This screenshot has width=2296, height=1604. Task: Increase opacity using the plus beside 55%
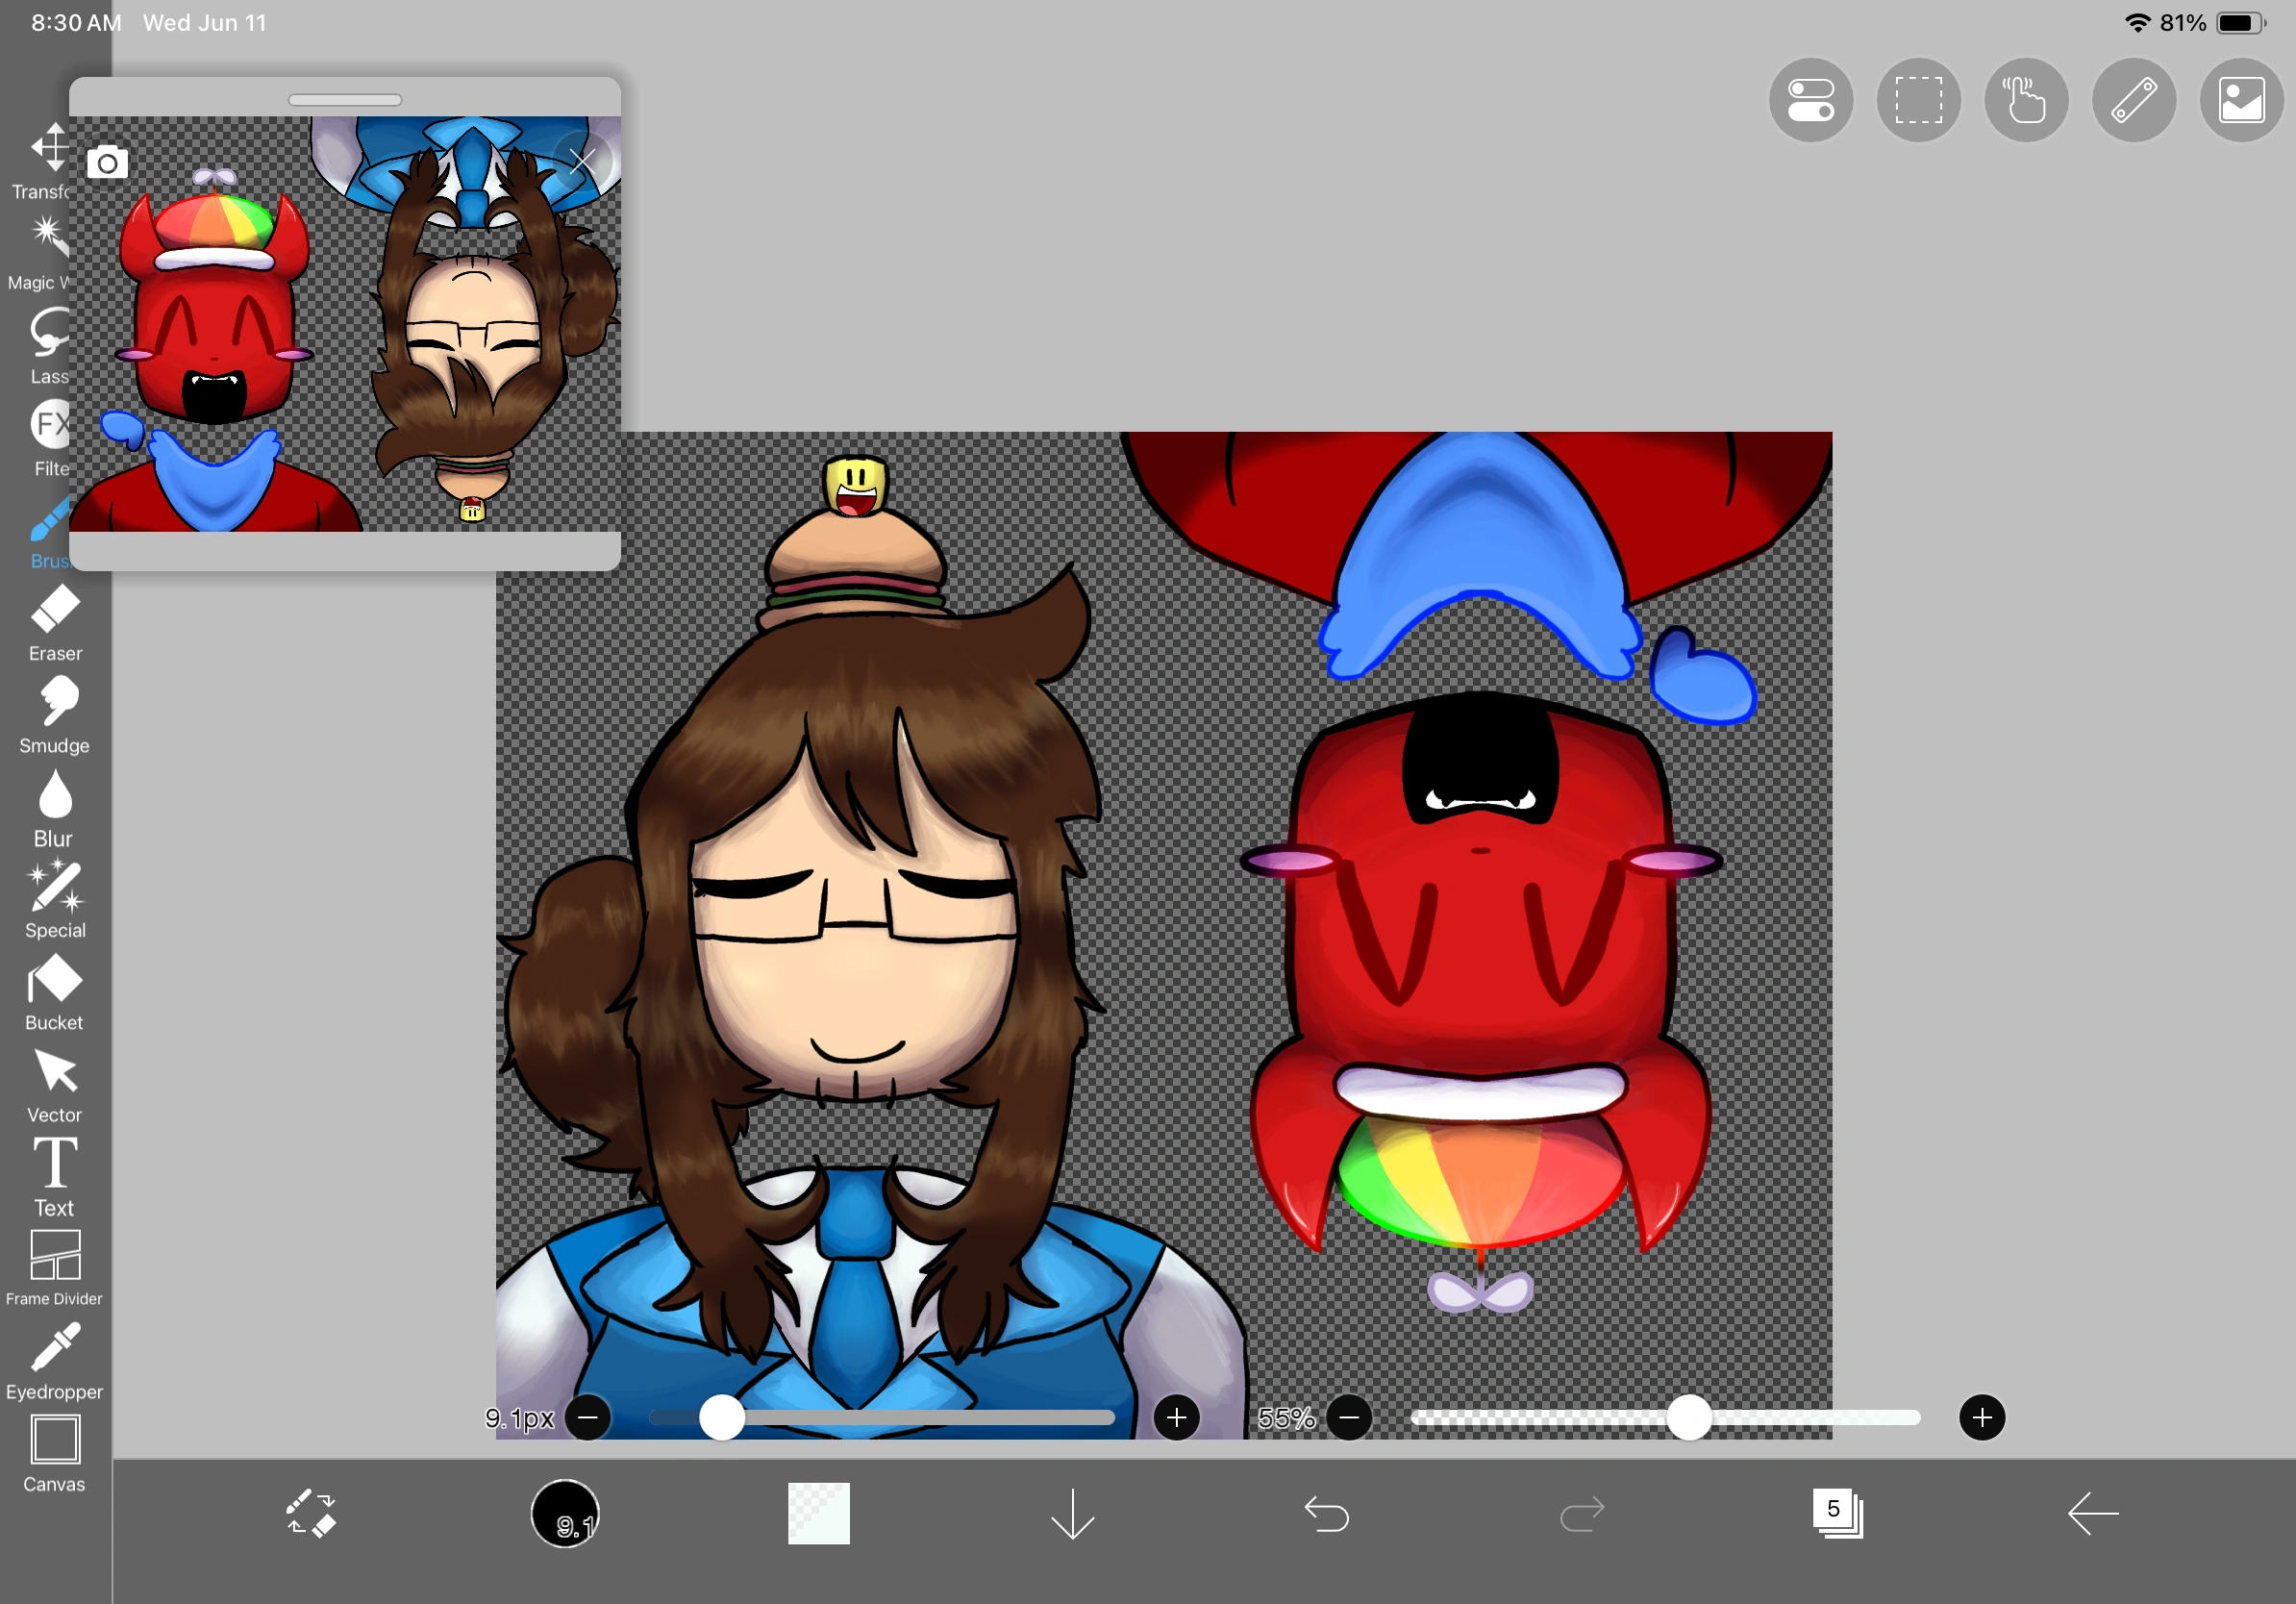pyautogui.click(x=1983, y=1417)
